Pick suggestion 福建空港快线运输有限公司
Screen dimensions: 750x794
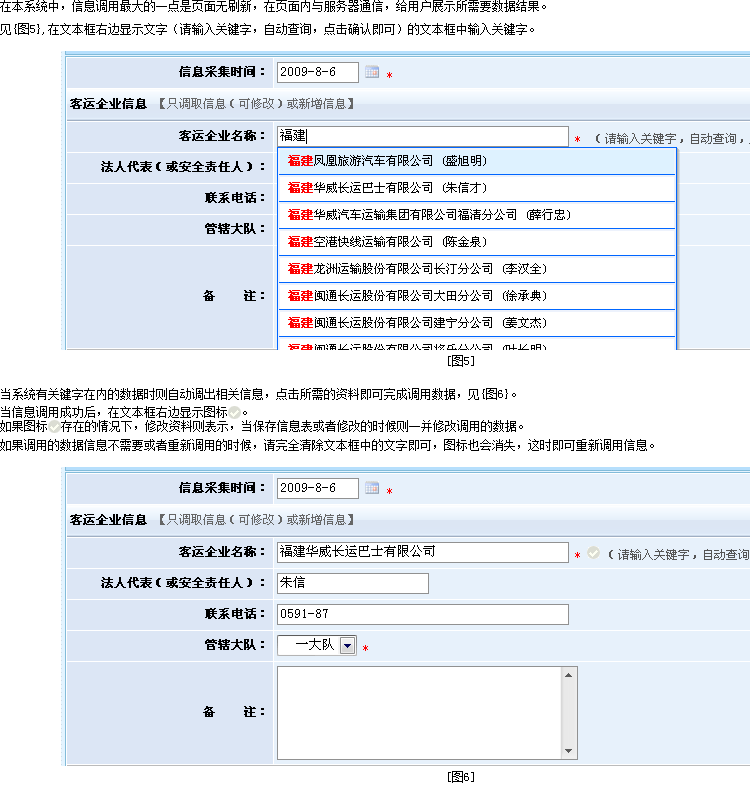tap(477, 242)
